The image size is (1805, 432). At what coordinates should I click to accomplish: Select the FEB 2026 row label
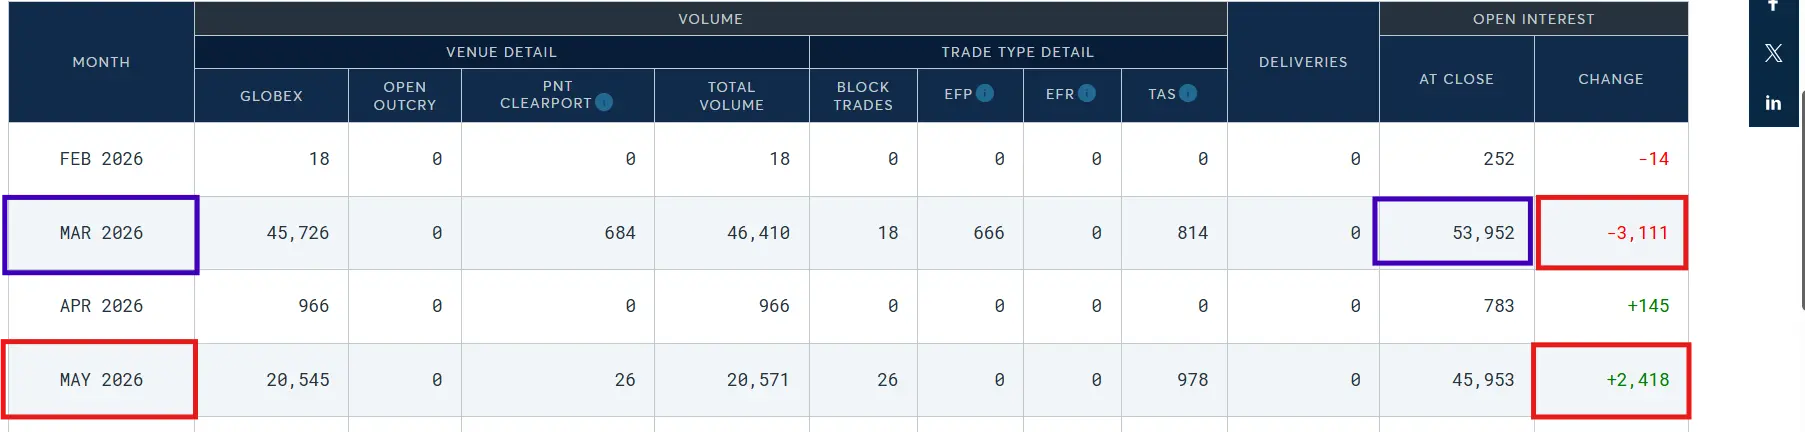point(101,159)
